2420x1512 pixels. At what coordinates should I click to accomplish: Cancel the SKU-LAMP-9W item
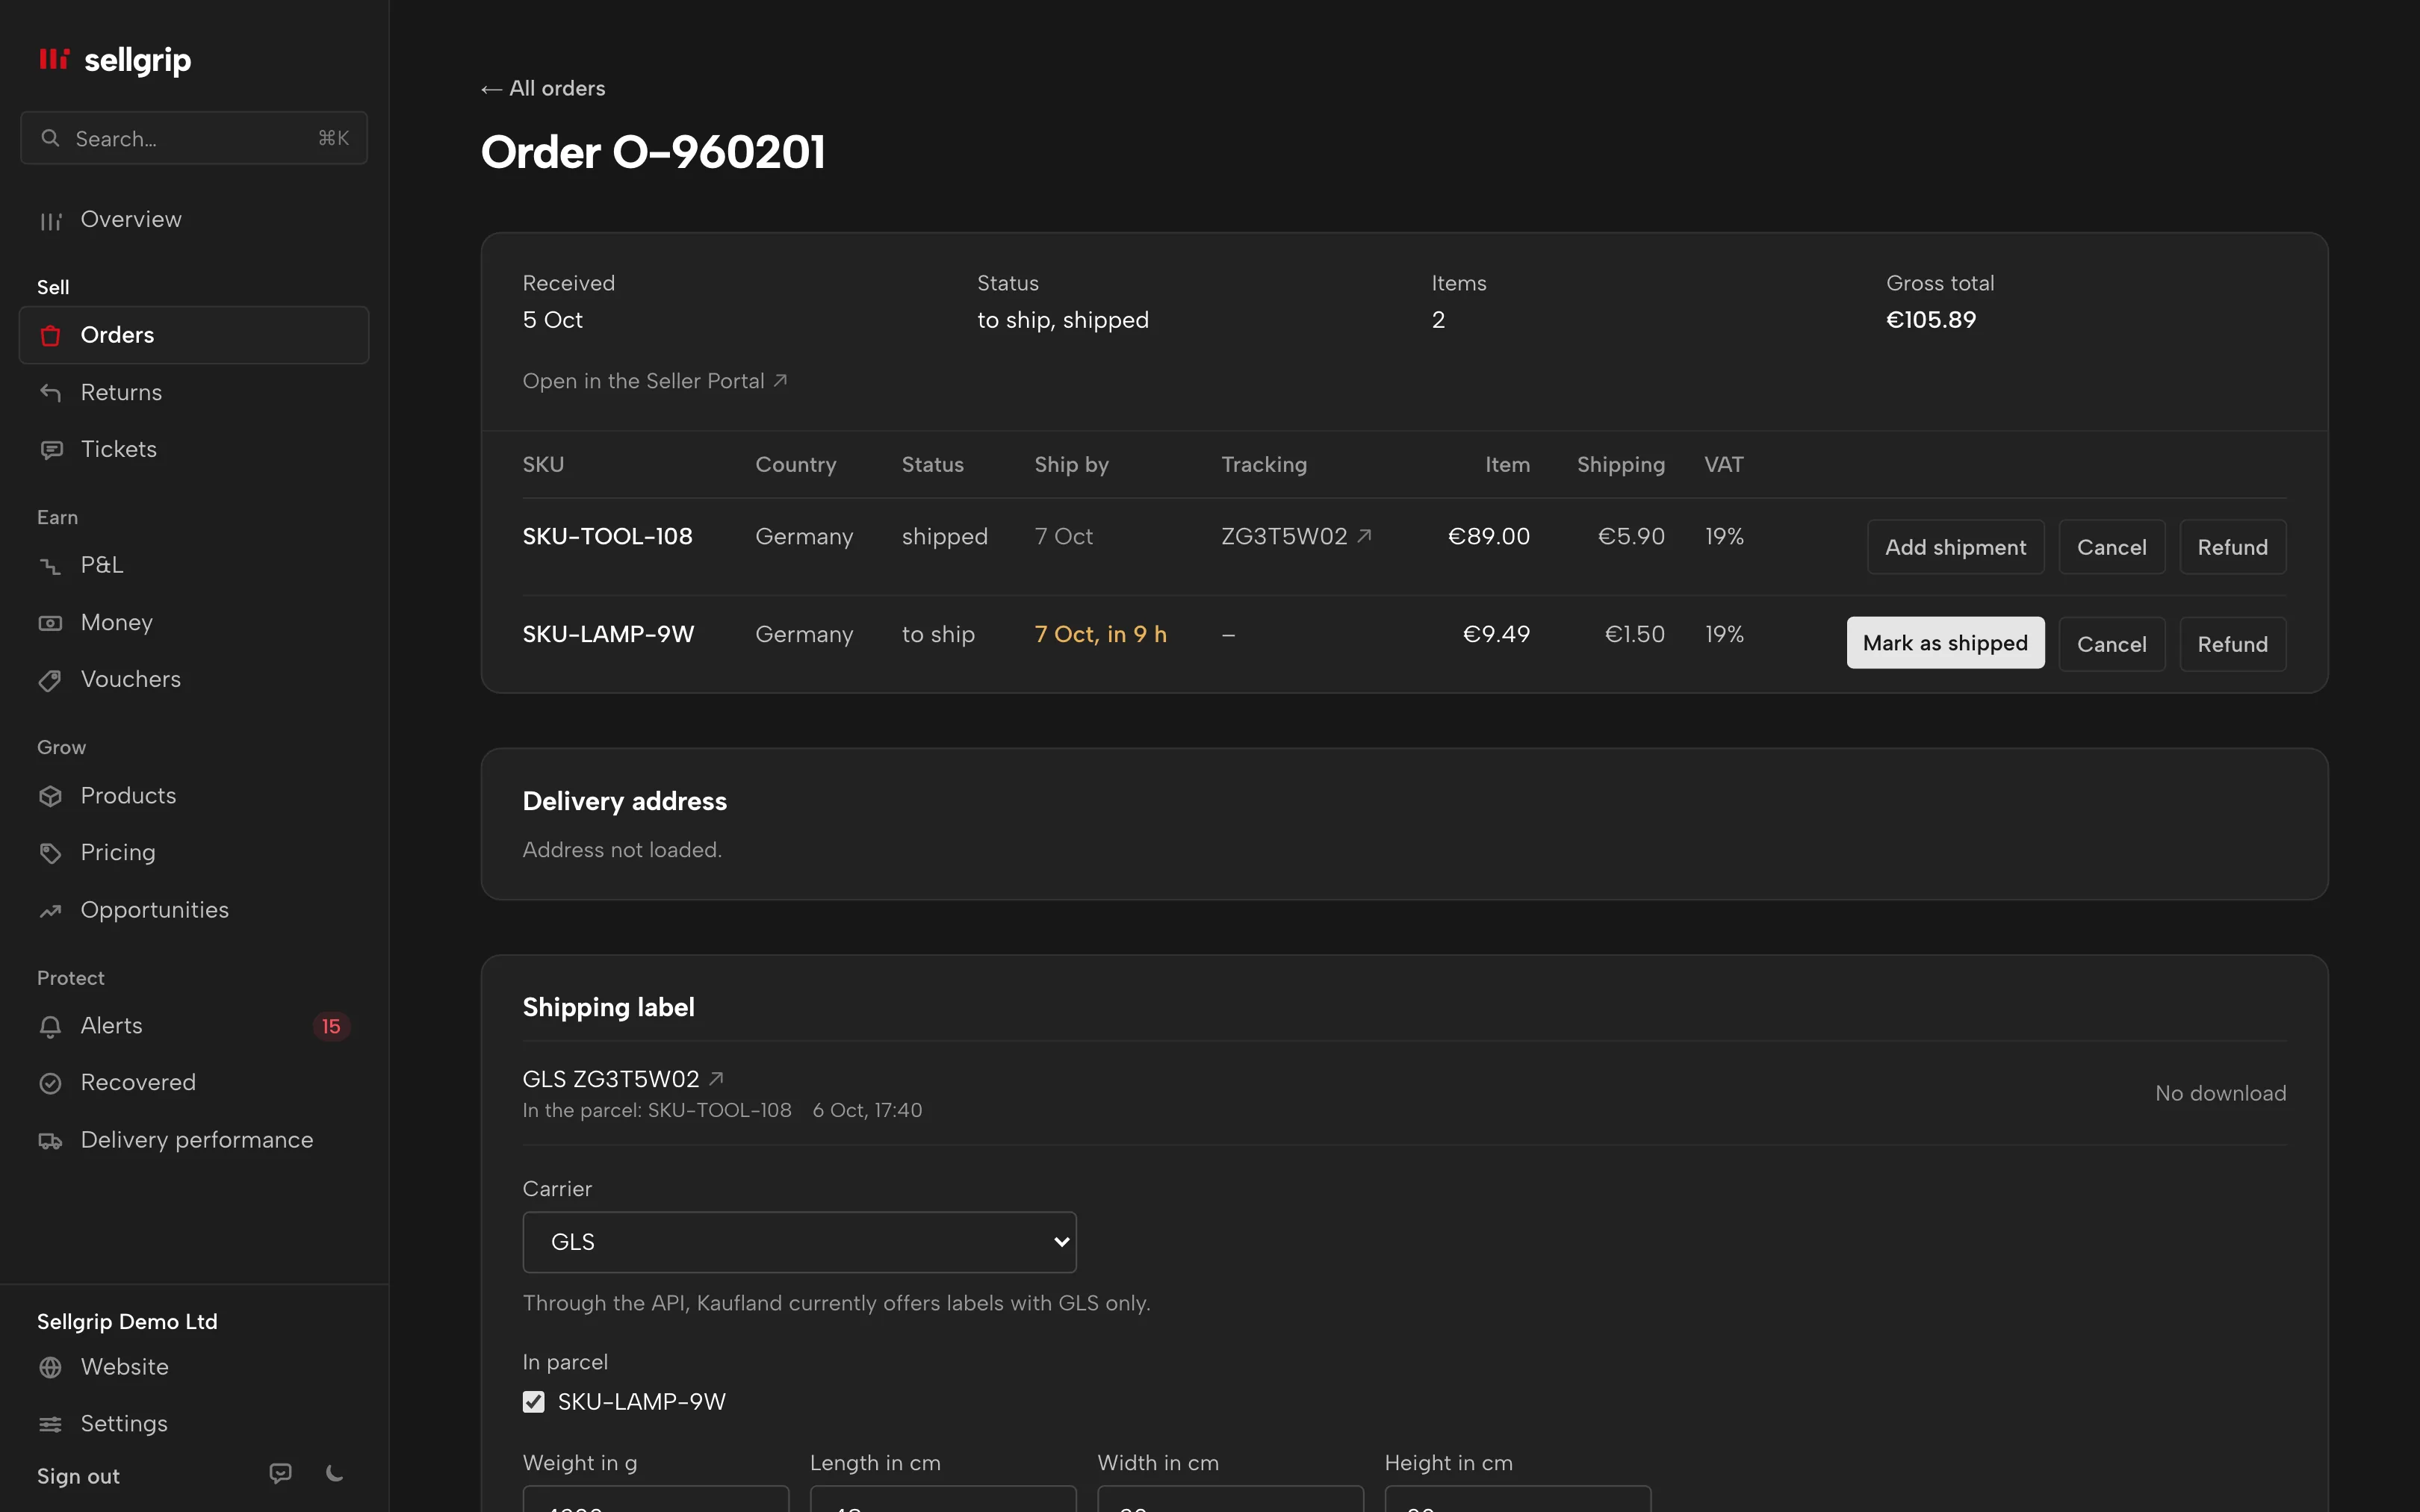[x=2111, y=644]
